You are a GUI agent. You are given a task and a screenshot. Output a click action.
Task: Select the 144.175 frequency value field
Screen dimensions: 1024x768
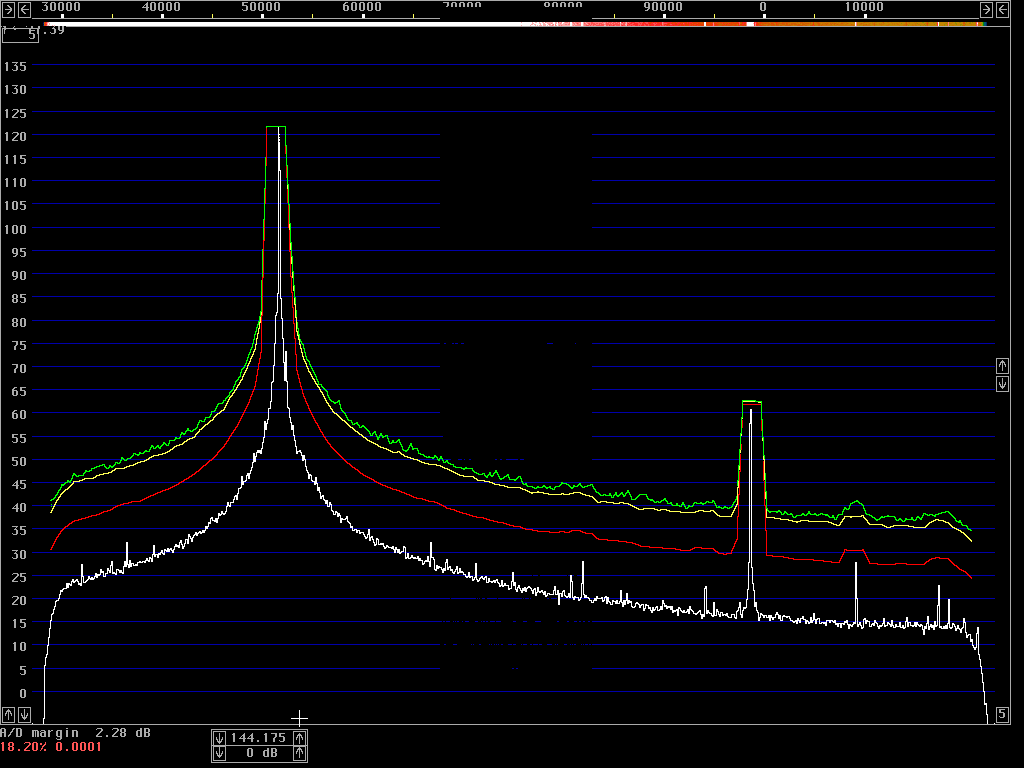(259, 738)
